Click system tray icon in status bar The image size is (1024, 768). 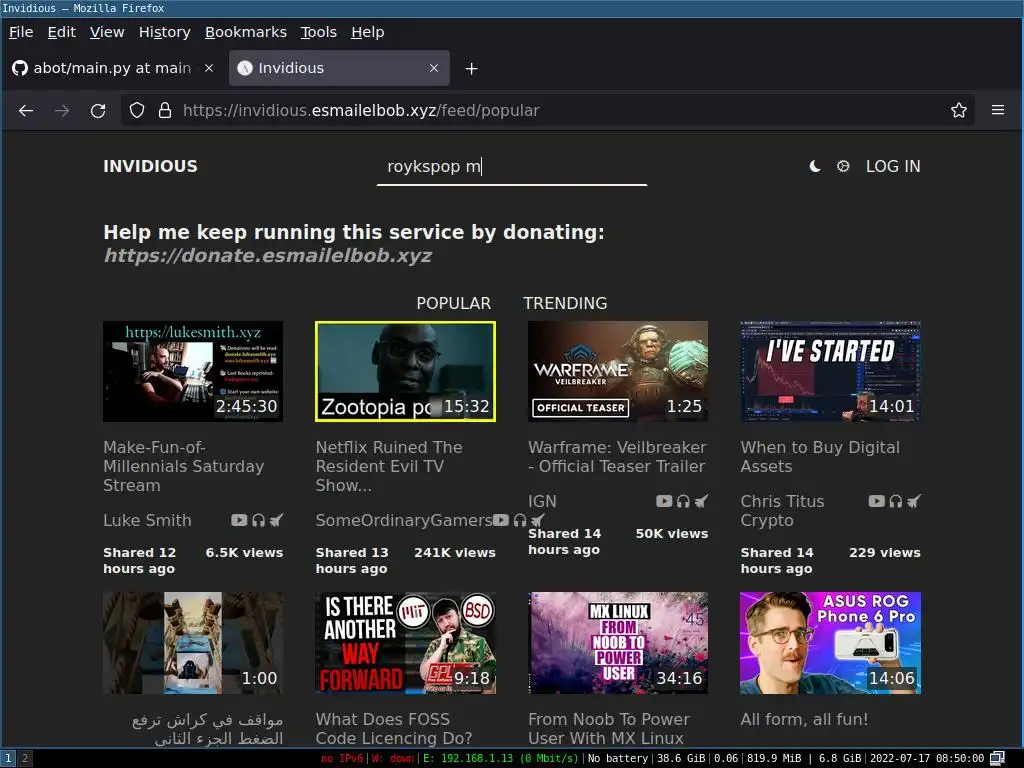tap(997, 758)
